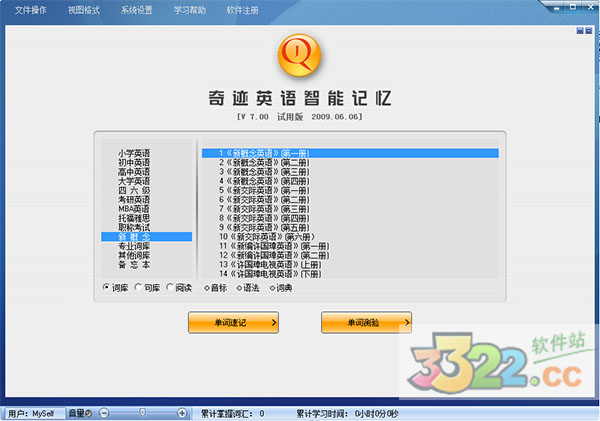Screen dimensions: 600x421
Task: Click the 累计掌握词汇 counter
Action: [x=233, y=414]
